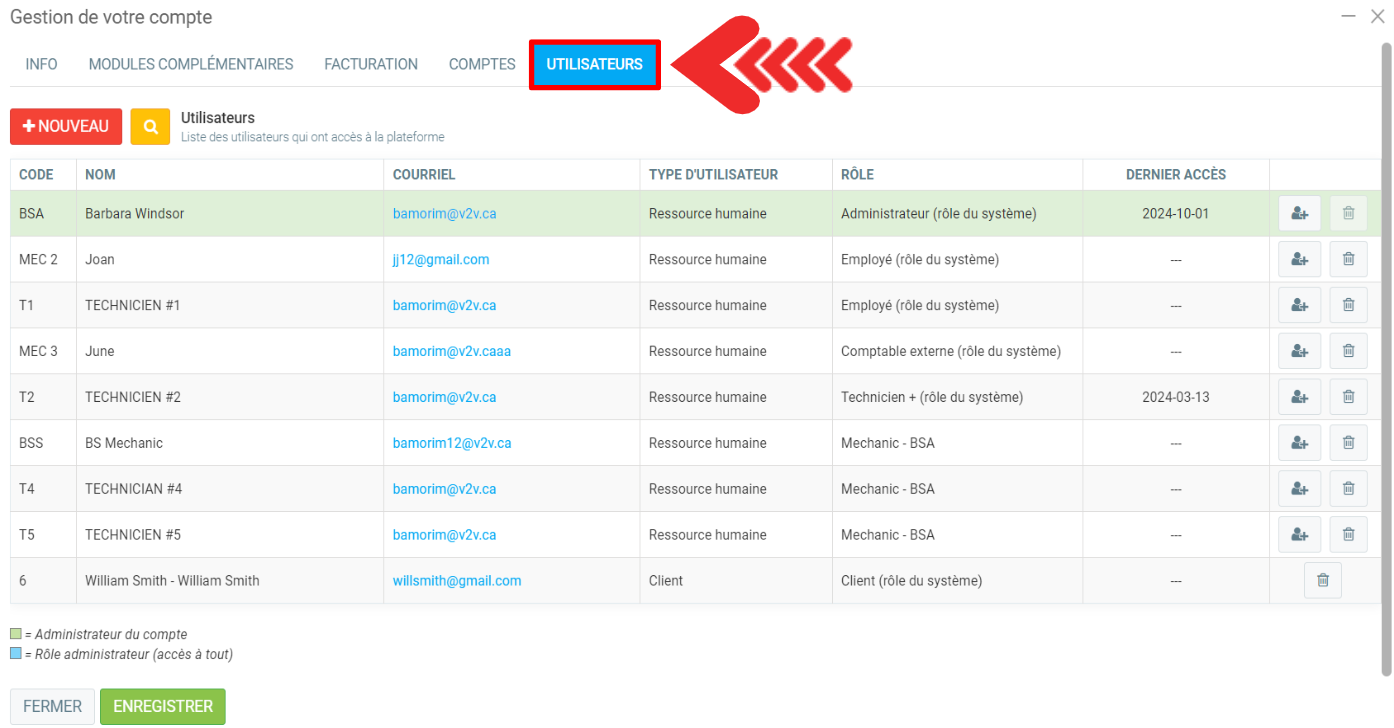Click add-user icon in June's row

(1299, 352)
